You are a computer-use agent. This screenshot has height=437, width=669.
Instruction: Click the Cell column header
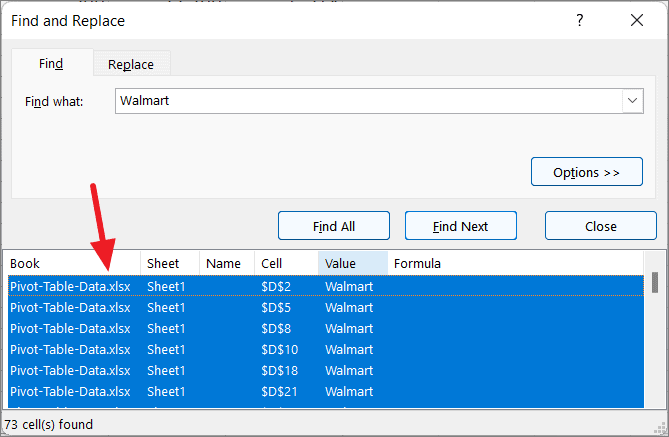(286, 263)
